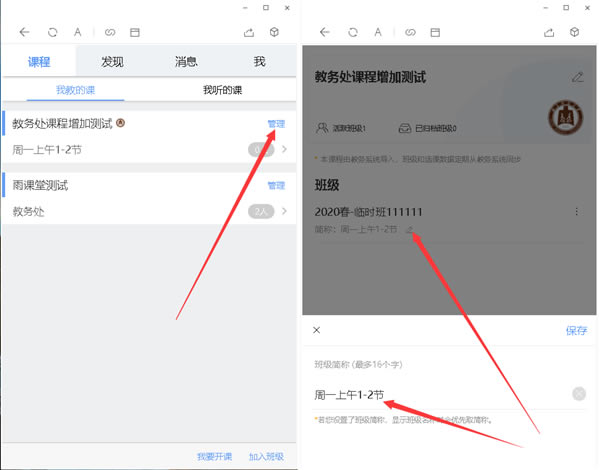This screenshot has width=600, height=470.
Task: Click the share icon in left window
Action: point(249,32)
